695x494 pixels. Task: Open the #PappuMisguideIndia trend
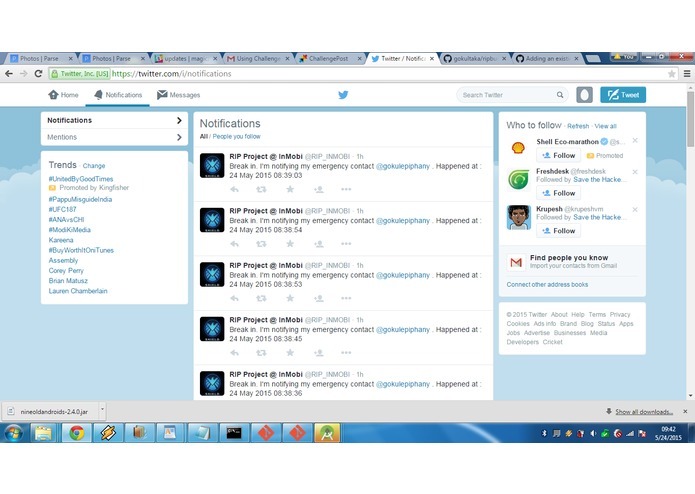(80, 199)
